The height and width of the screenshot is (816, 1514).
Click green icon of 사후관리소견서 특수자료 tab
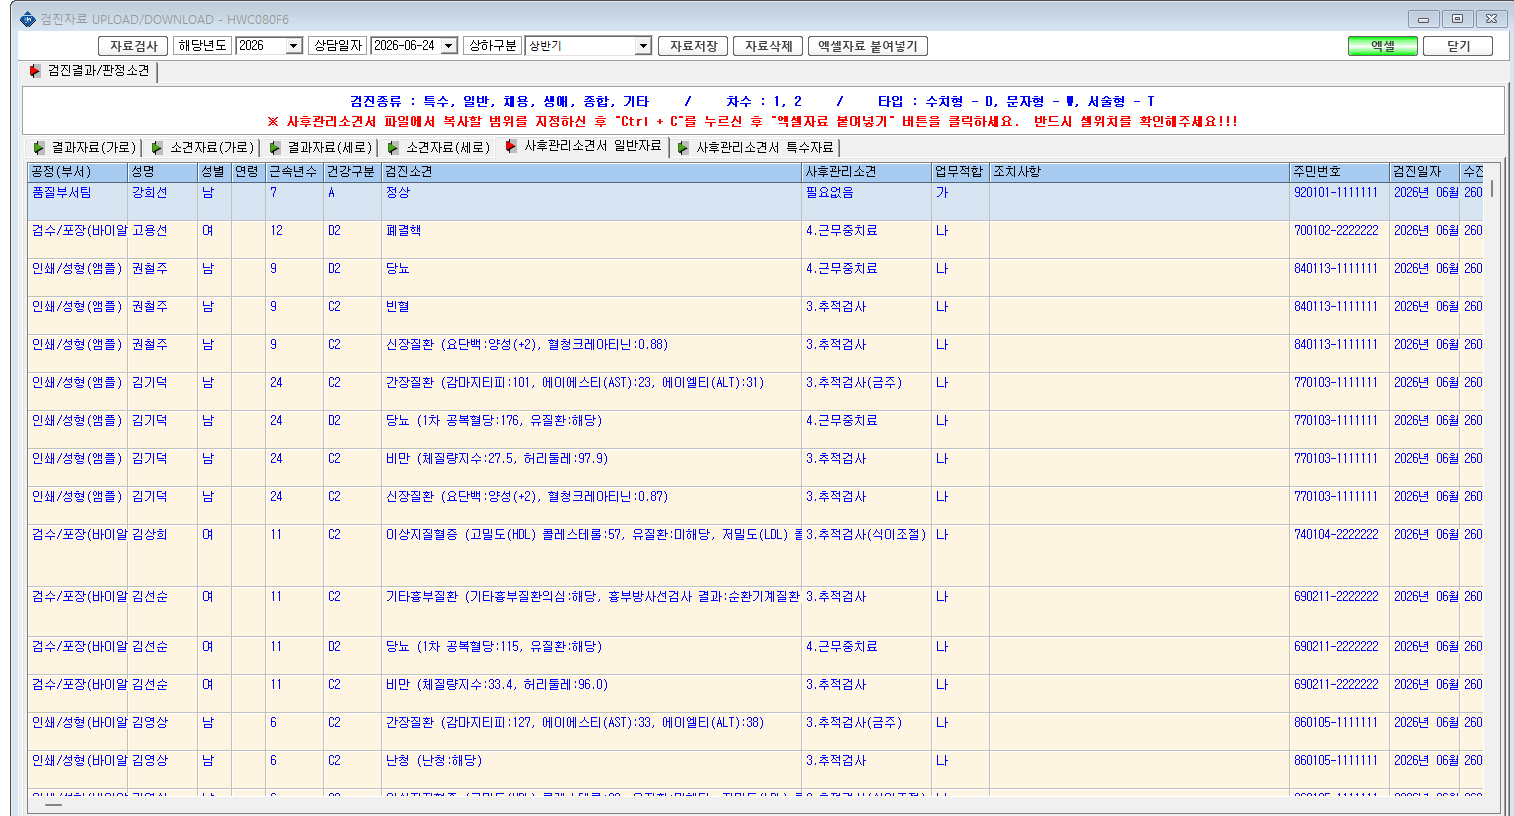pos(683,147)
